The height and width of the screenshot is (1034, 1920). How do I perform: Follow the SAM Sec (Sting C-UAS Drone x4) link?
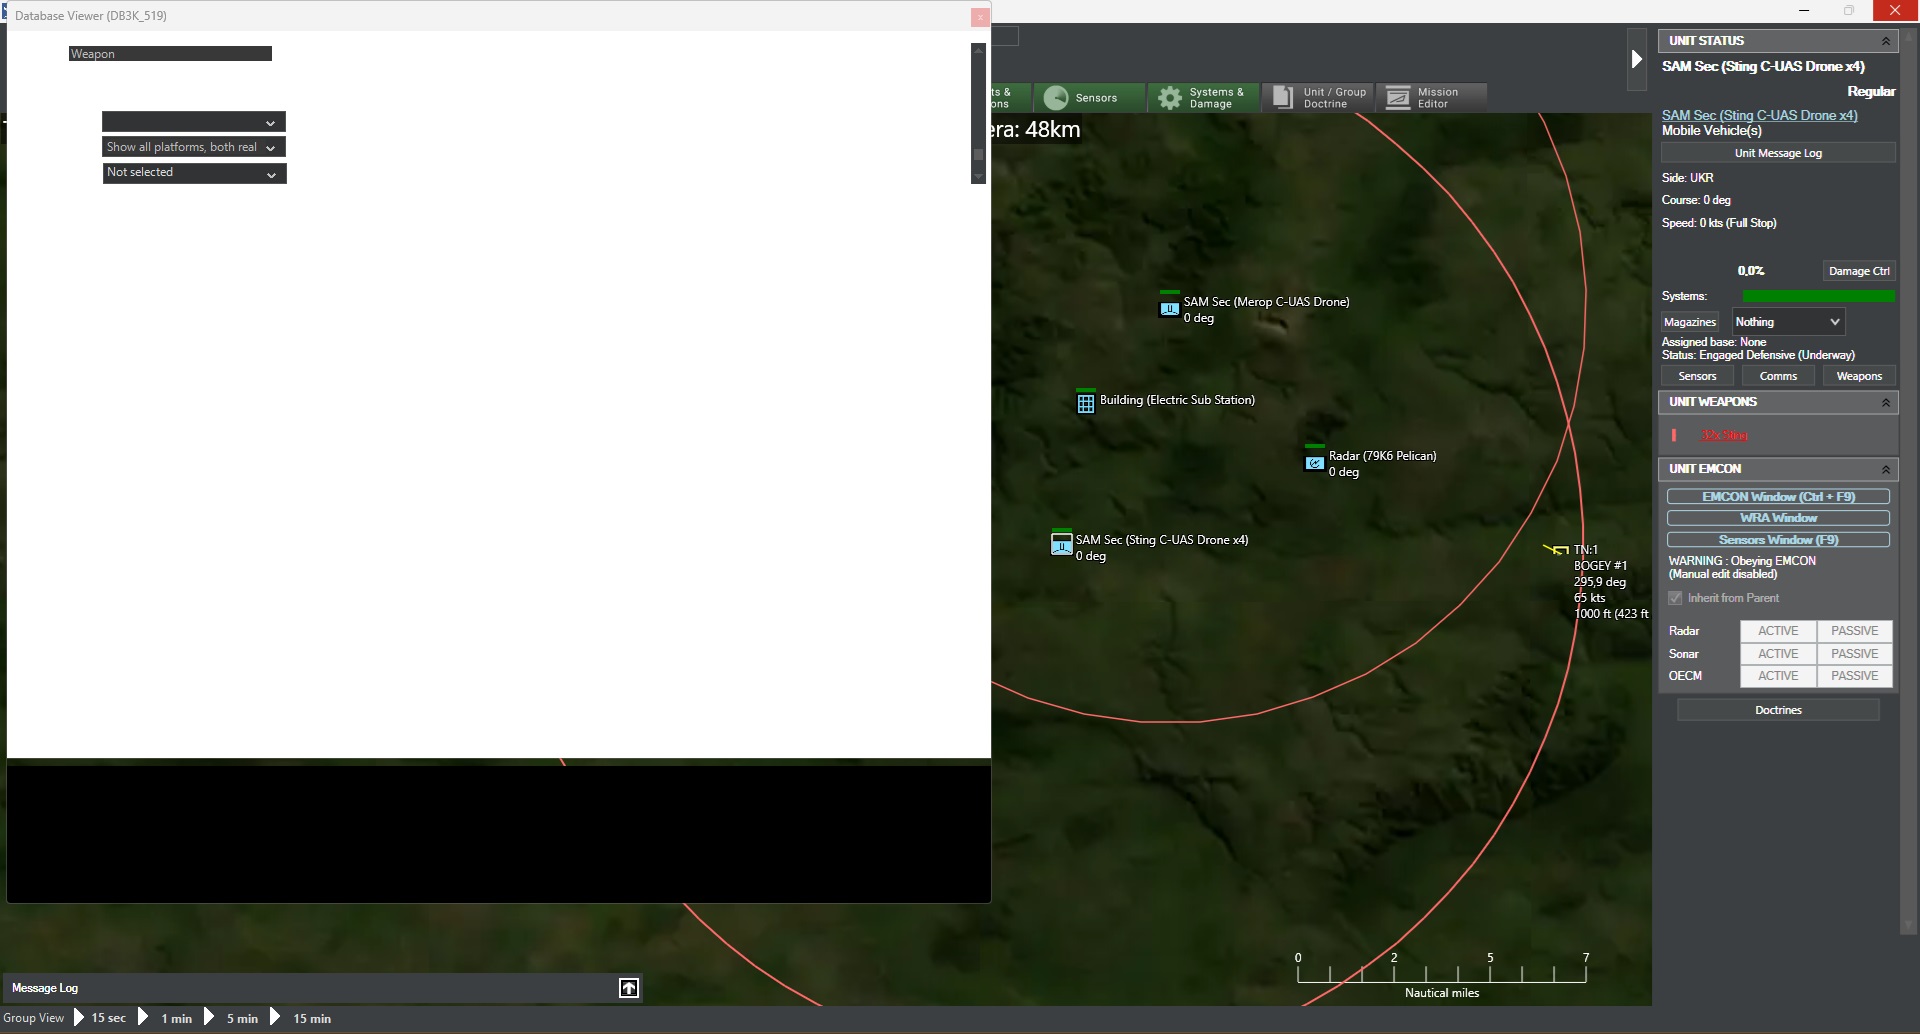coord(1760,115)
